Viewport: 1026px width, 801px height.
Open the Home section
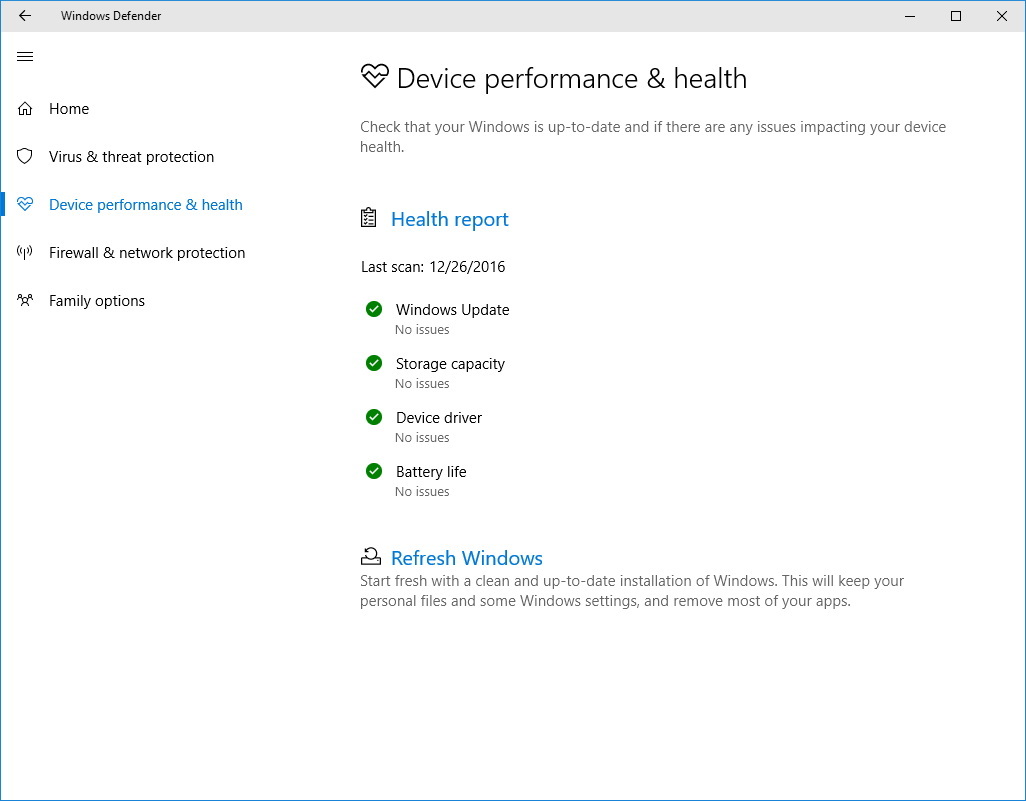[69, 109]
